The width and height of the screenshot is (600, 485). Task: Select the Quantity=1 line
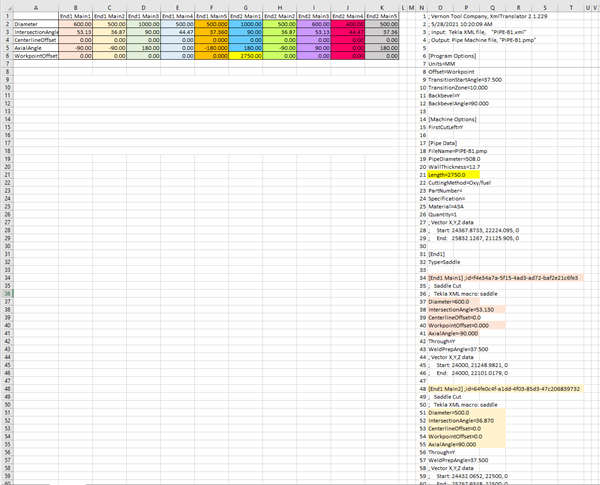(442, 215)
